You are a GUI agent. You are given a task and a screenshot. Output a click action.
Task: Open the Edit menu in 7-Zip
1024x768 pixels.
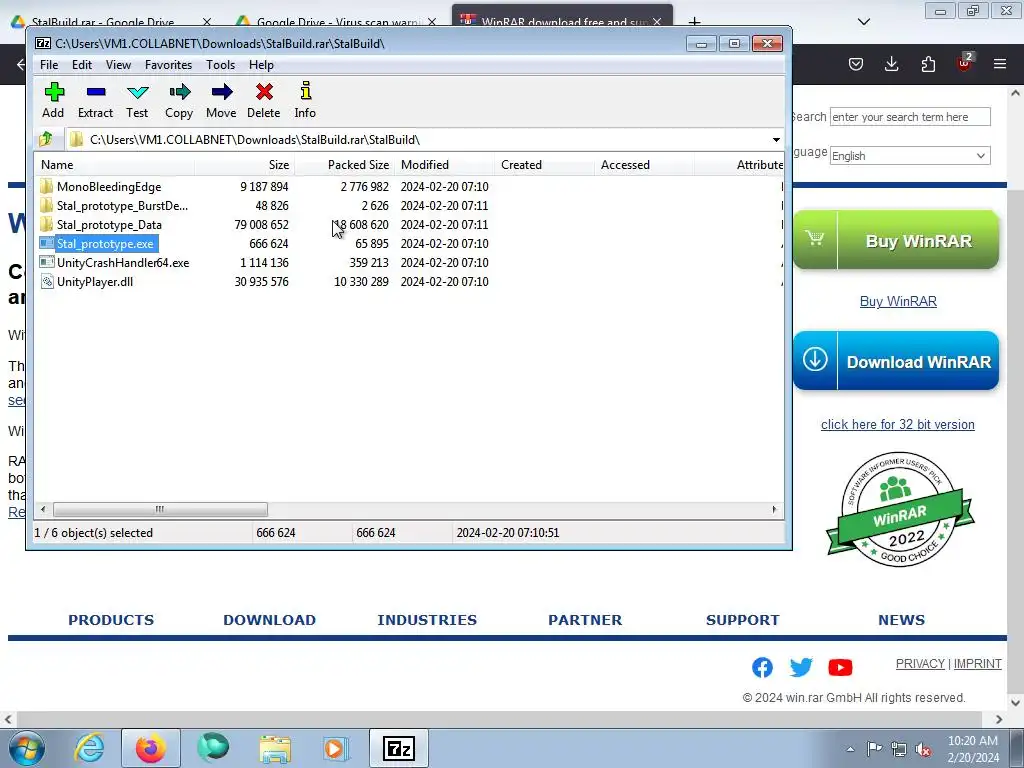tap(82, 65)
